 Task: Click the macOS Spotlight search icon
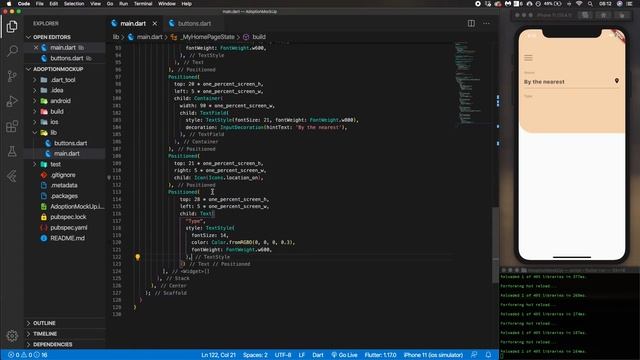click(590, 4)
